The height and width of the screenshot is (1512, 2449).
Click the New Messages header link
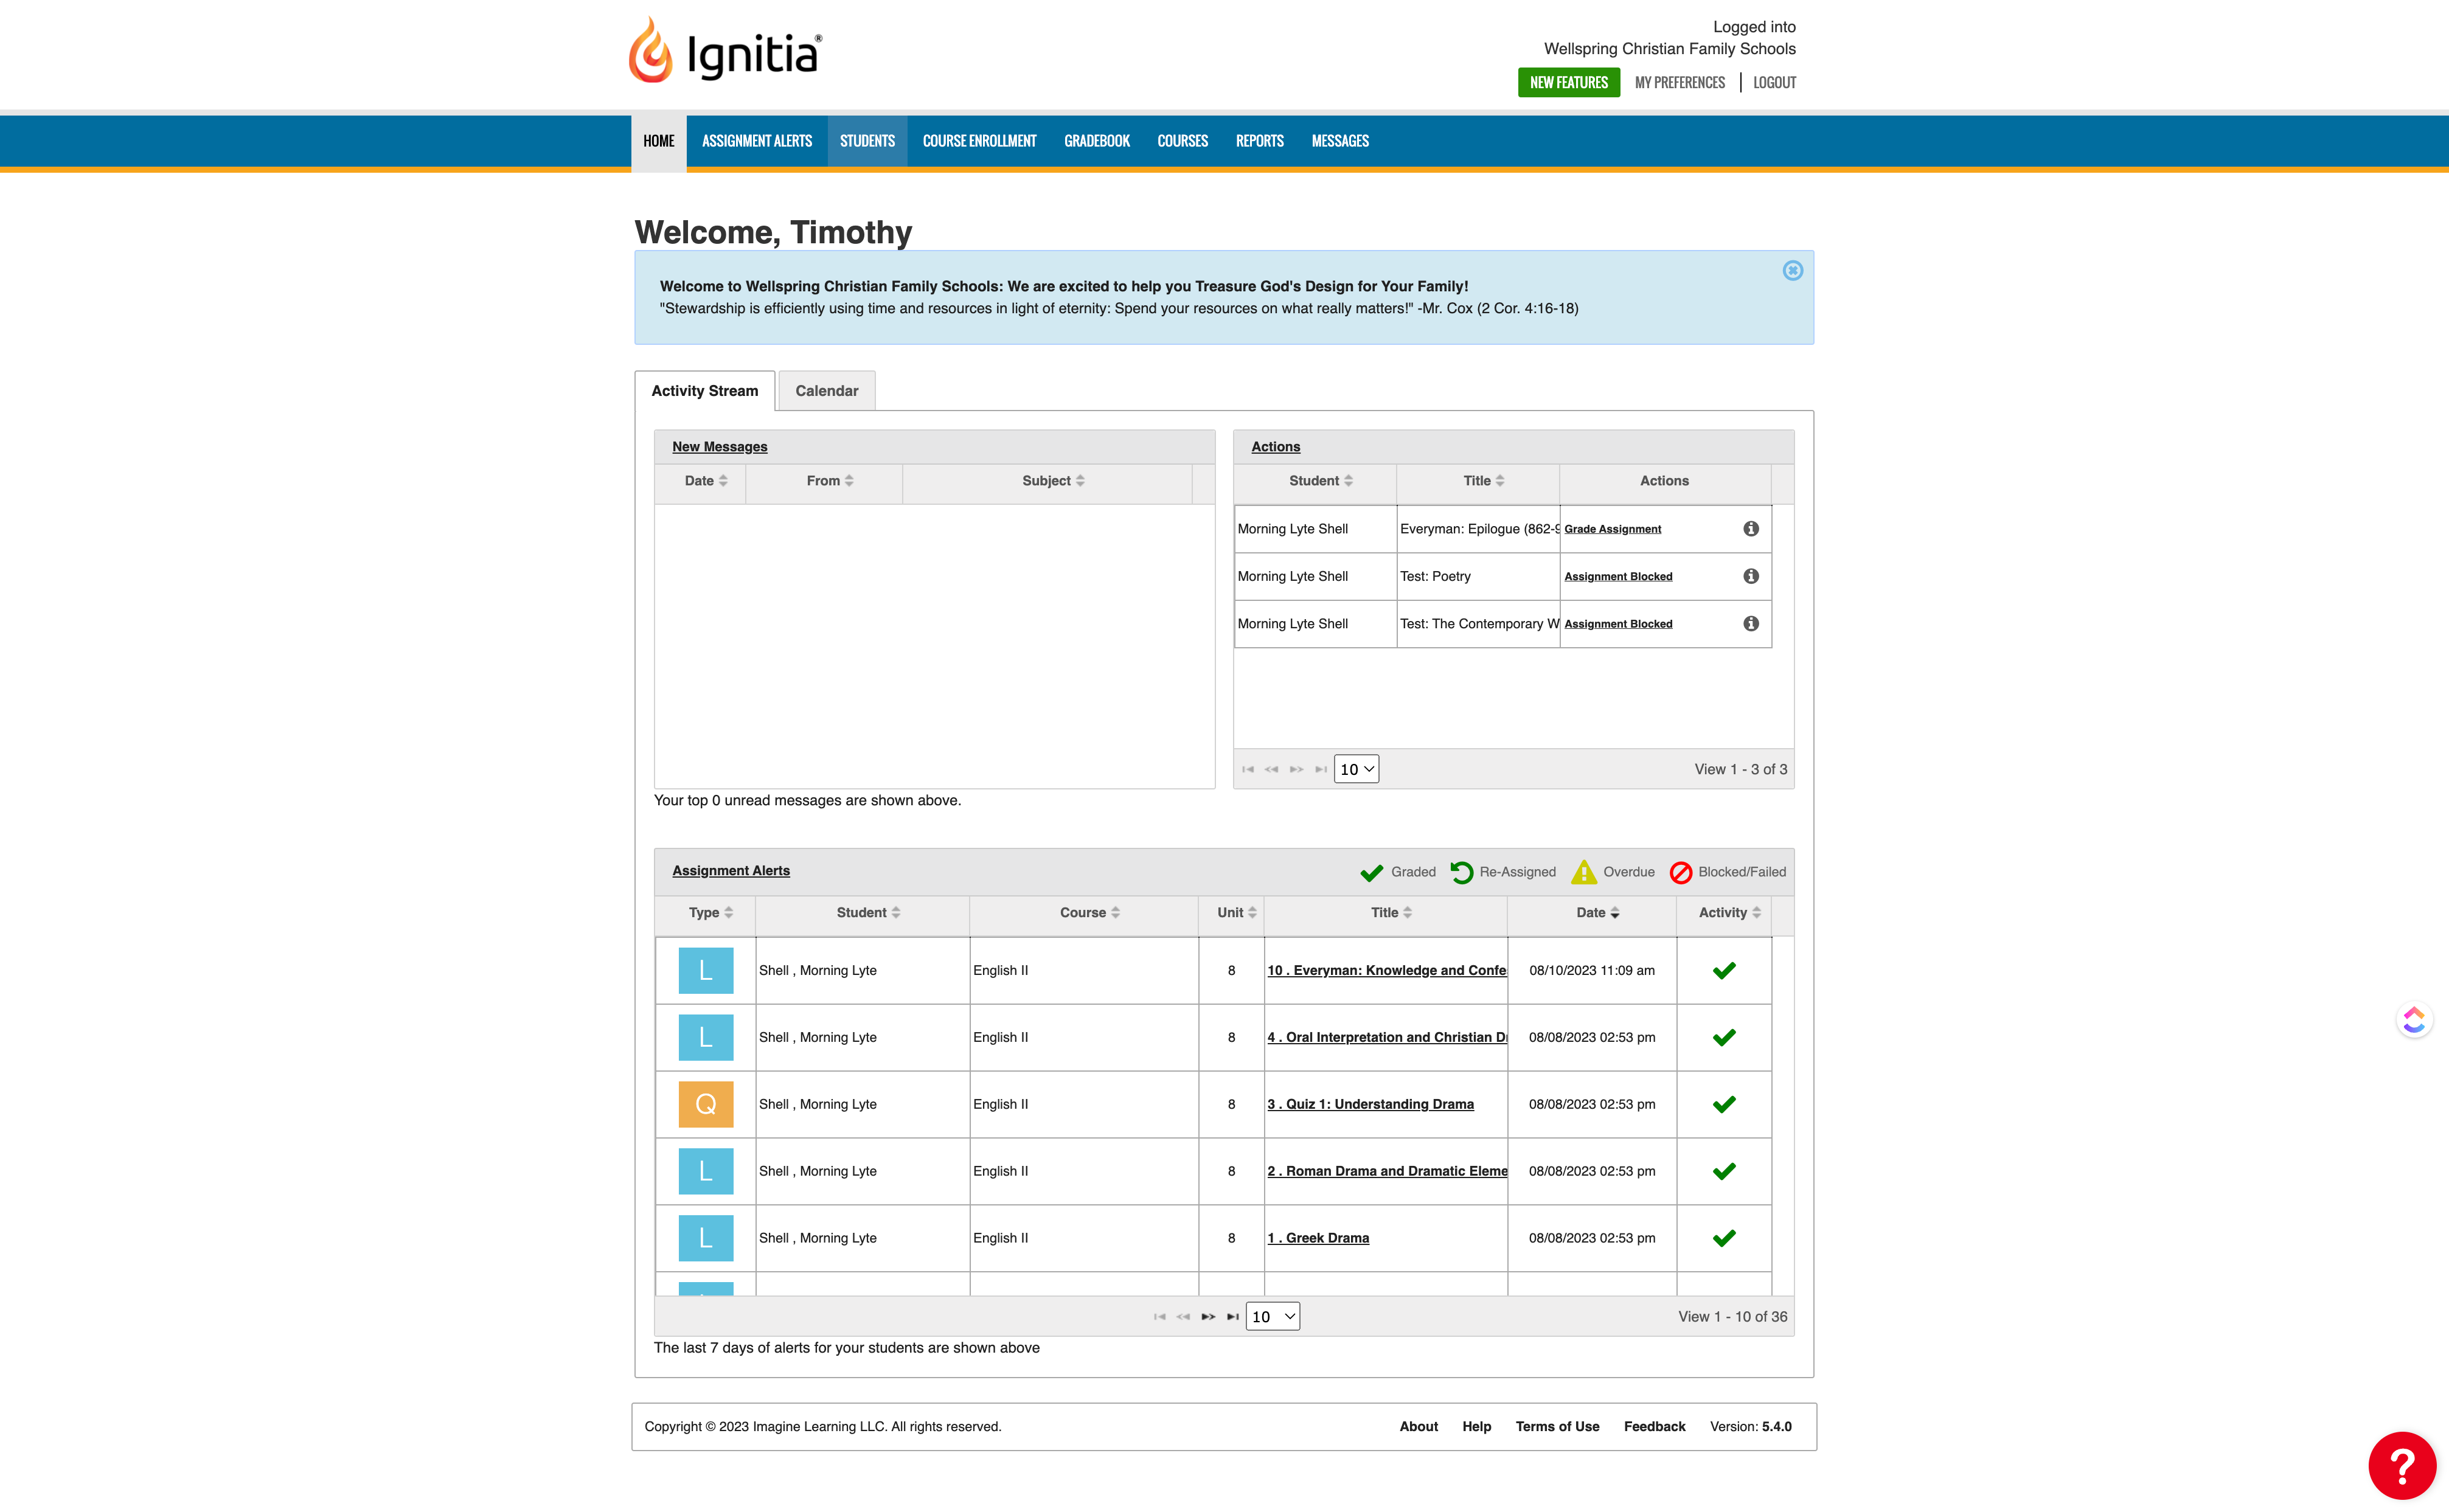(719, 447)
